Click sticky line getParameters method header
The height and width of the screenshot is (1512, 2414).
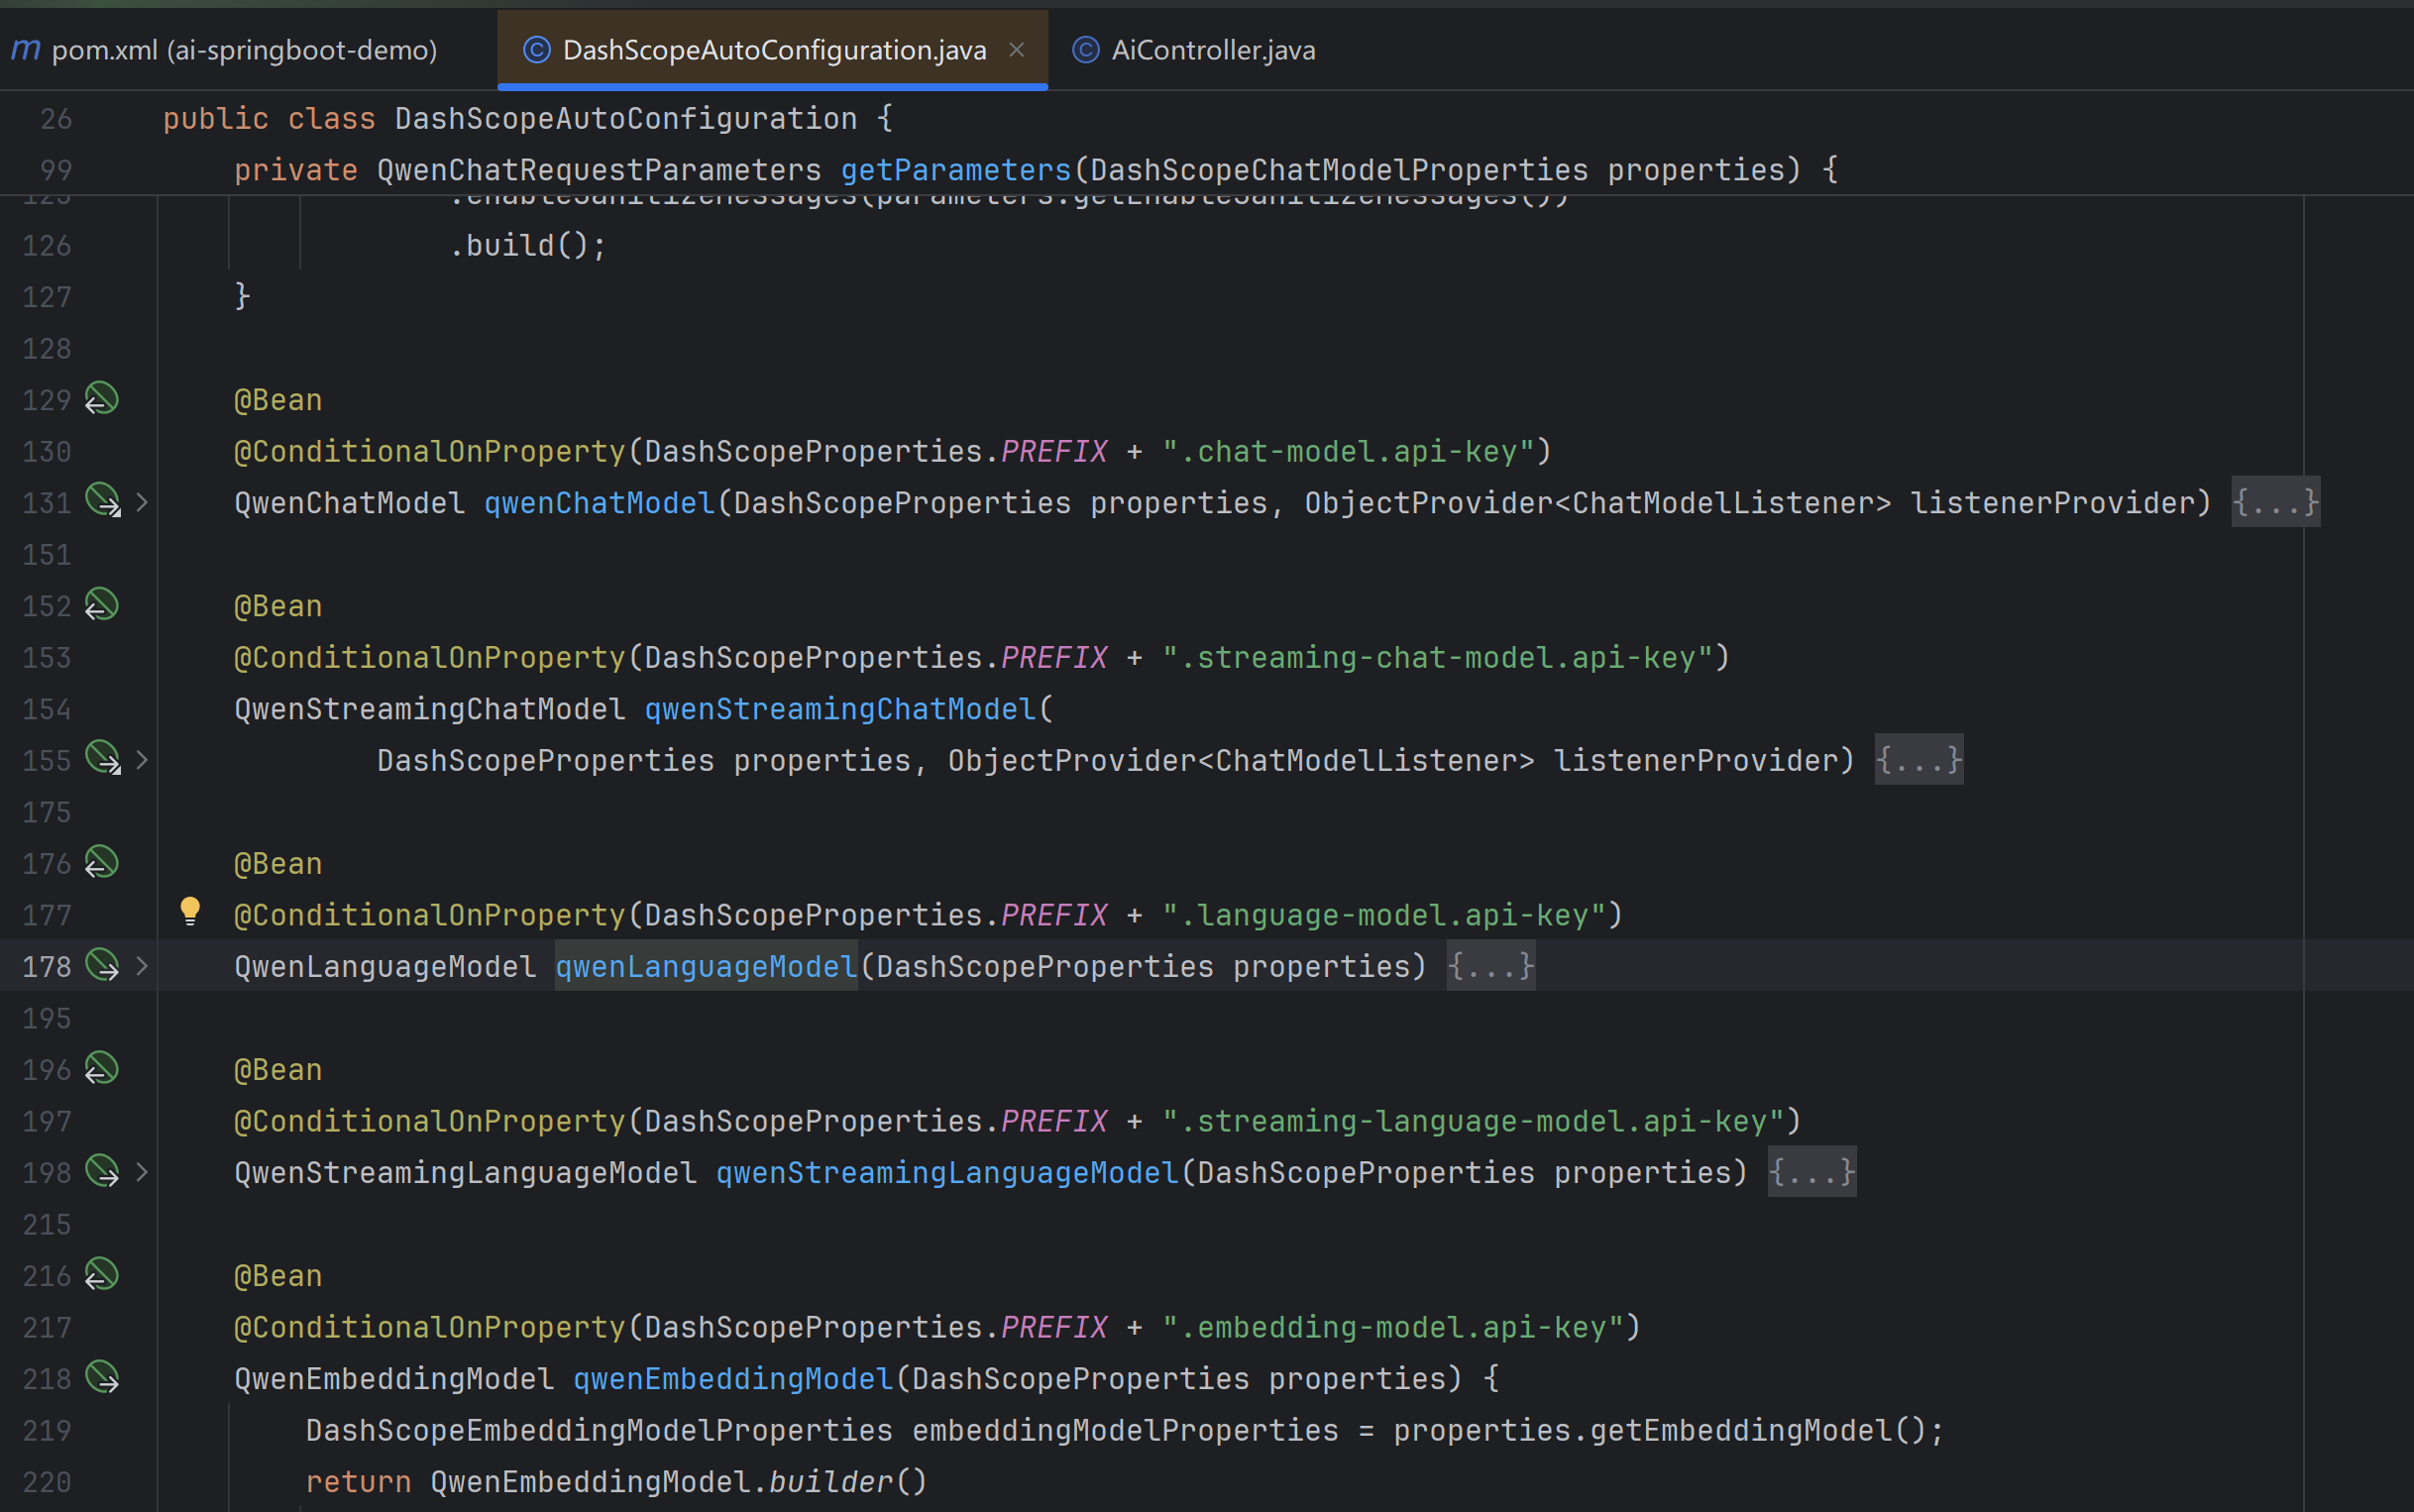955,170
